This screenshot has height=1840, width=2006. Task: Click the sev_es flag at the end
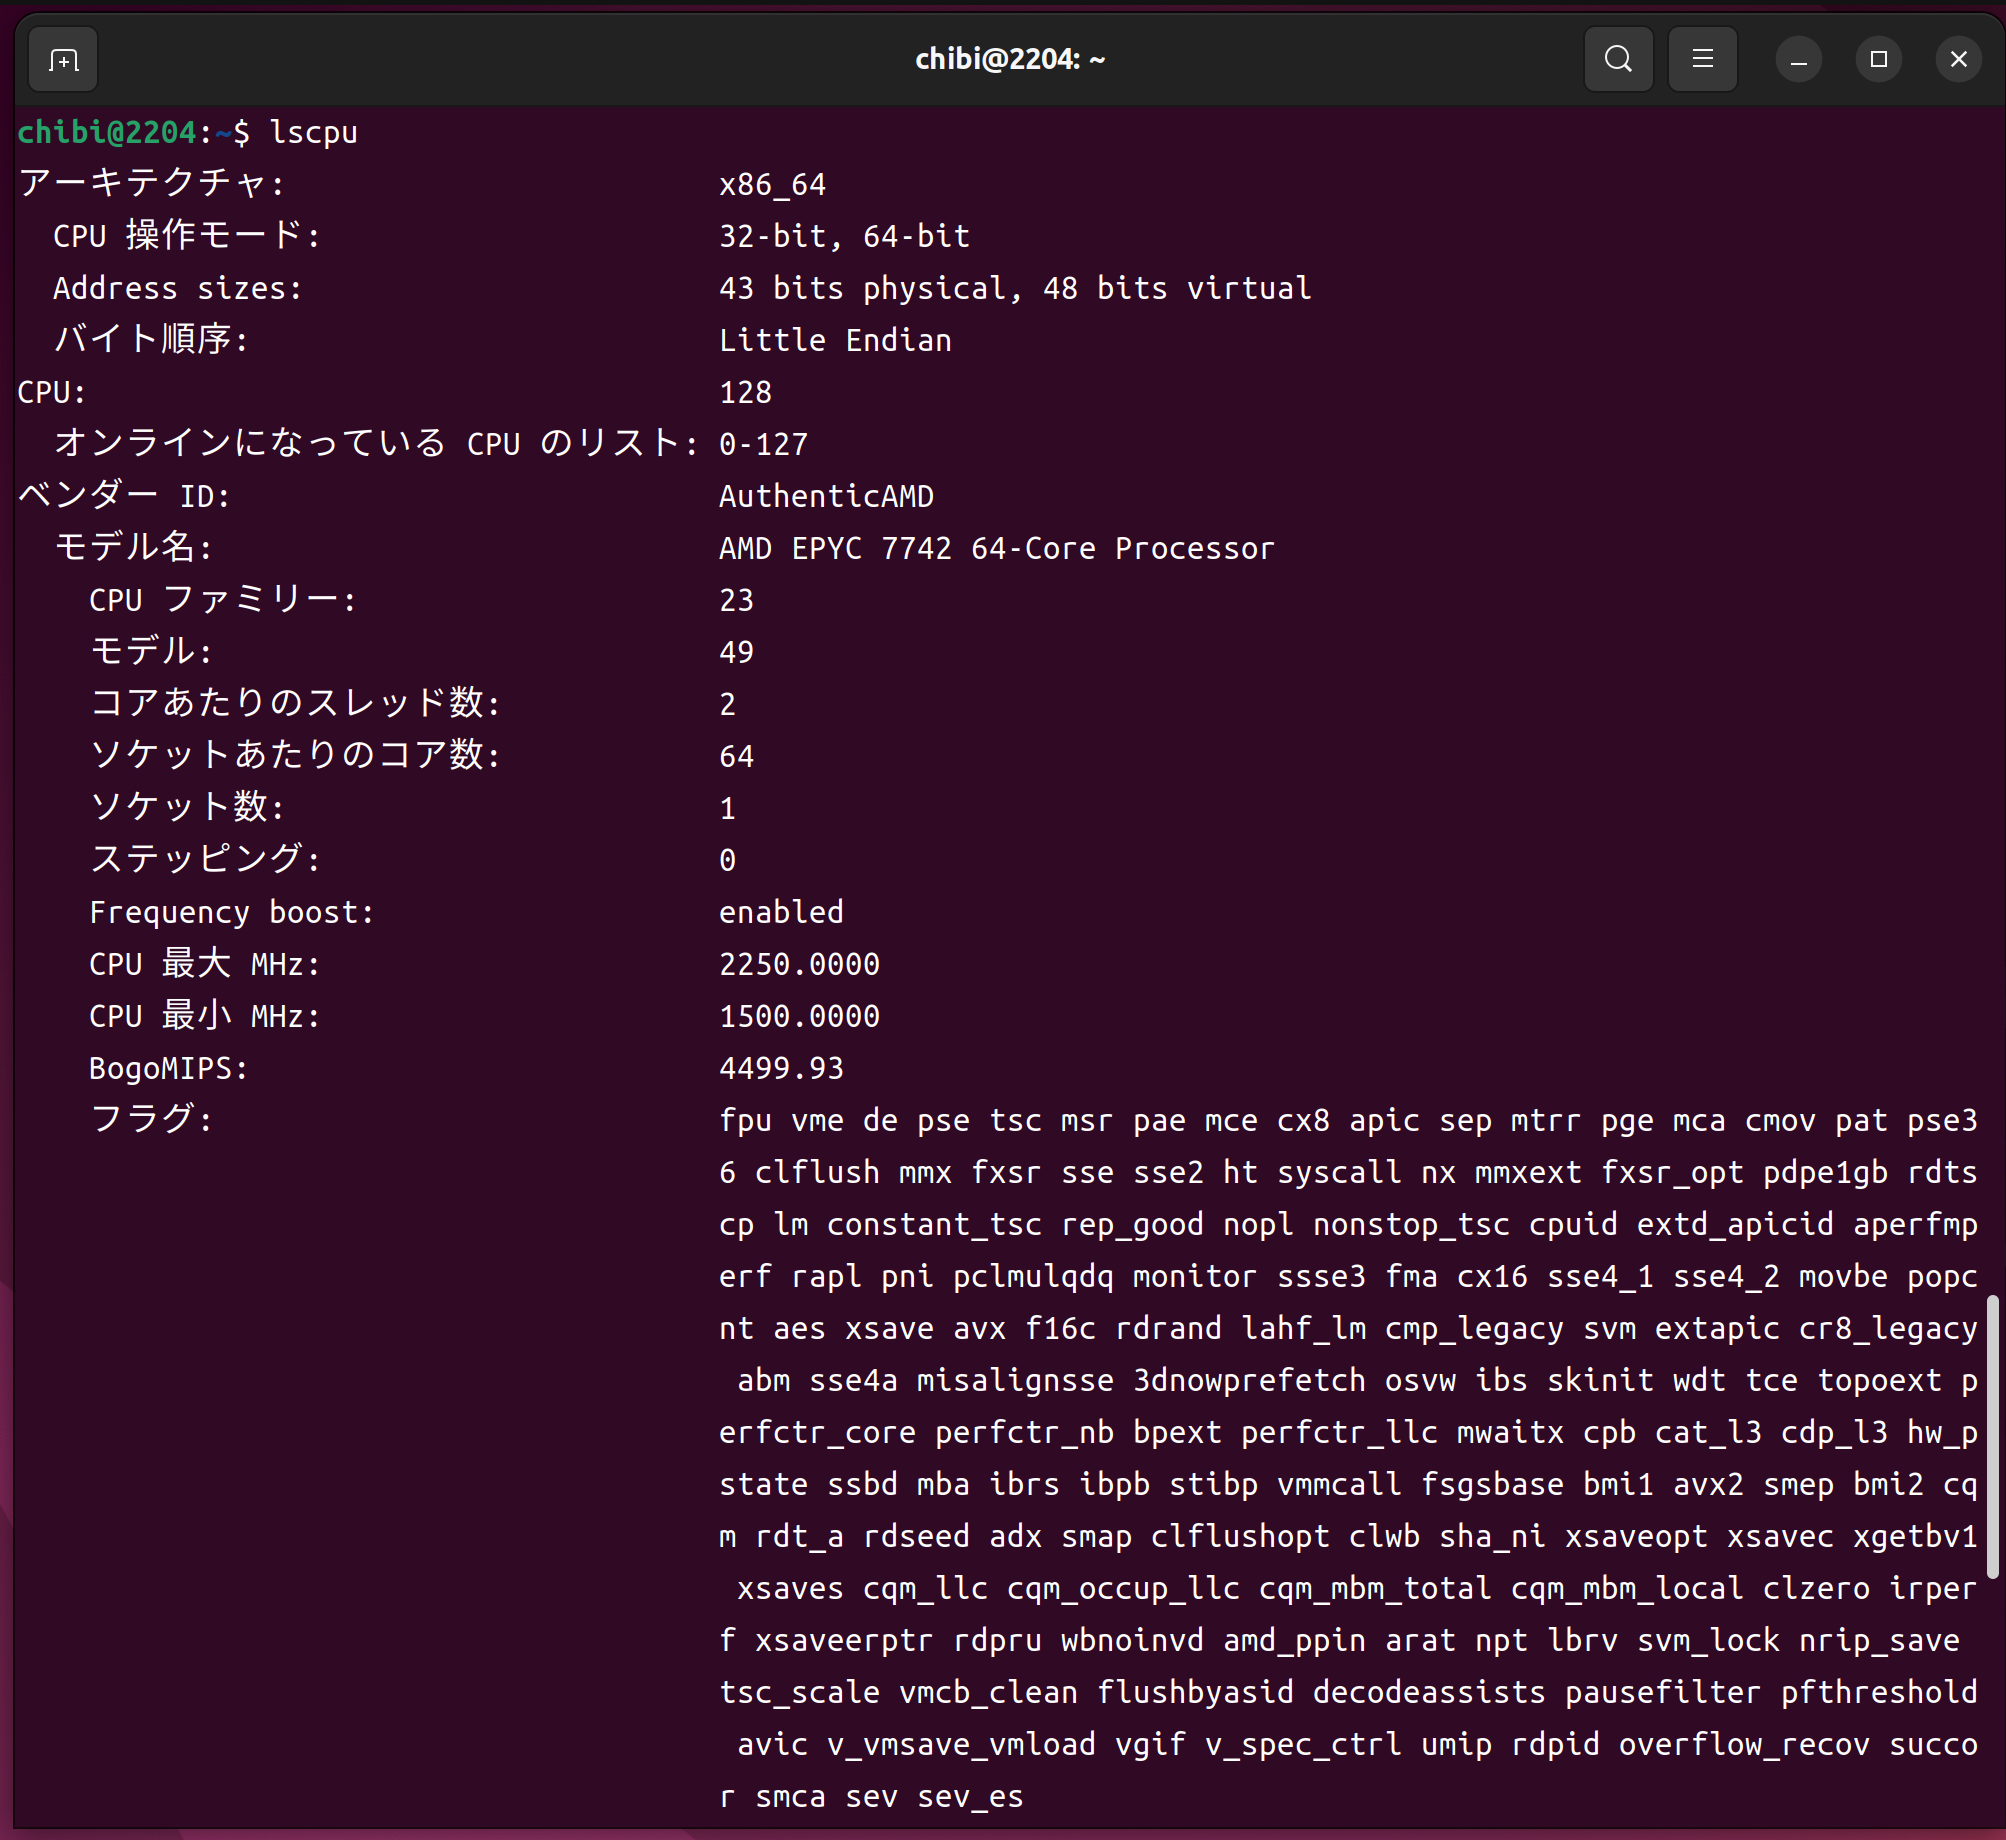(x=970, y=1797)
